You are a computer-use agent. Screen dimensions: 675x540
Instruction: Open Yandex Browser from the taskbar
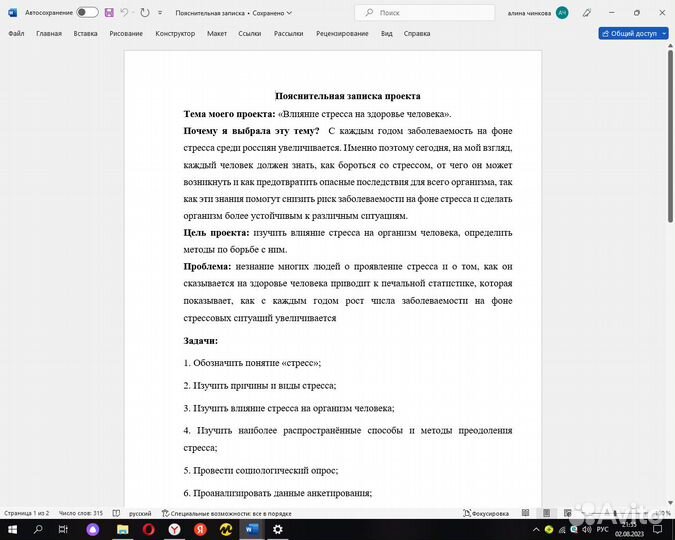tap(174, 529)
